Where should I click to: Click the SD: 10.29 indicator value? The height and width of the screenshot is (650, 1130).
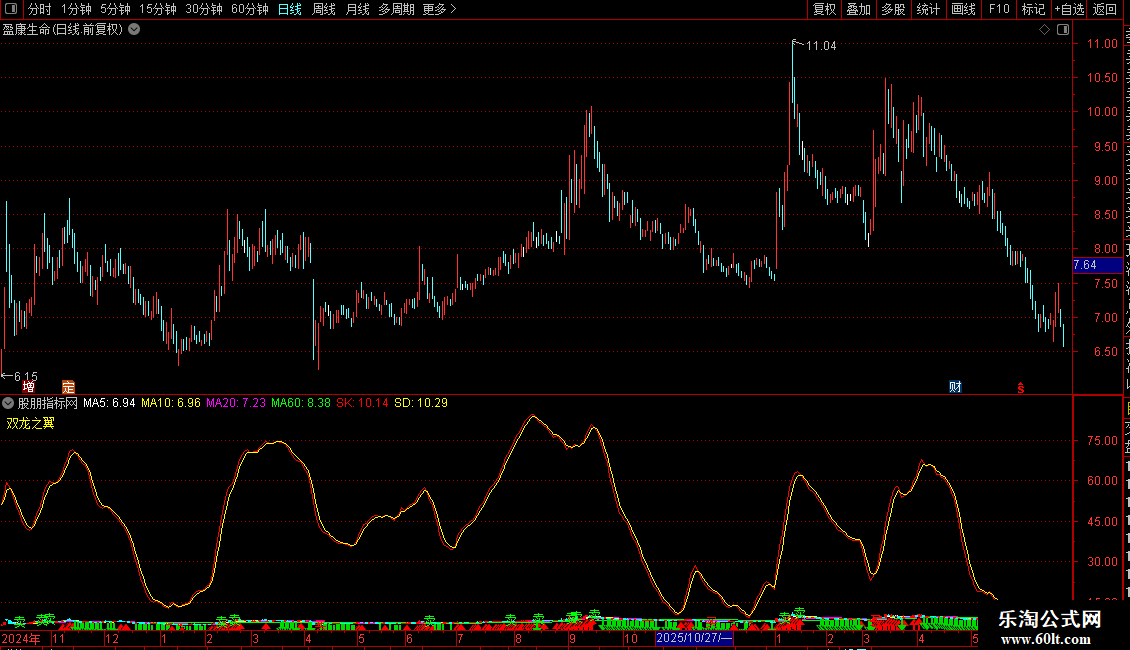(x=421, y=403)
